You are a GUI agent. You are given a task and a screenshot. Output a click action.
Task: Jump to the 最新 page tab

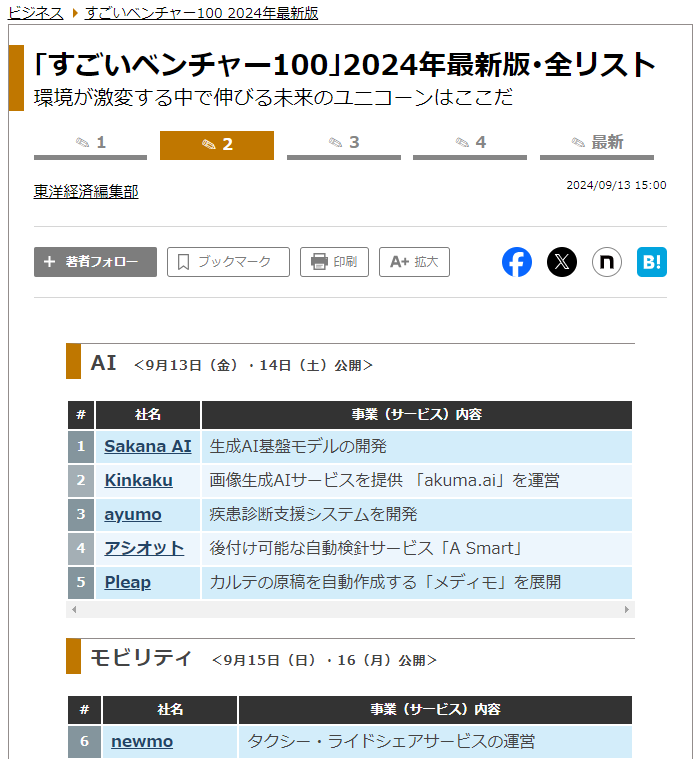coord(597,144)
